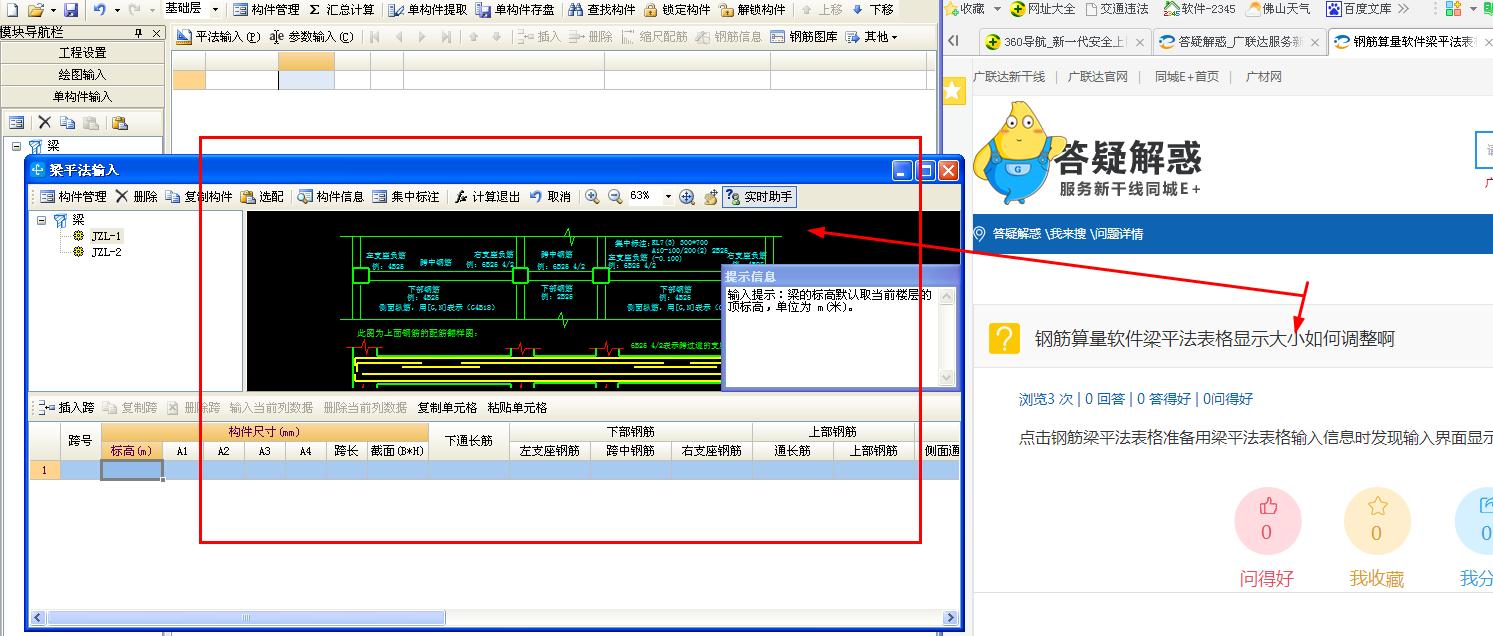Click the 下通长筋 column header
Viewport: 1493px width, 636px height.
click(x=469, y=441)
